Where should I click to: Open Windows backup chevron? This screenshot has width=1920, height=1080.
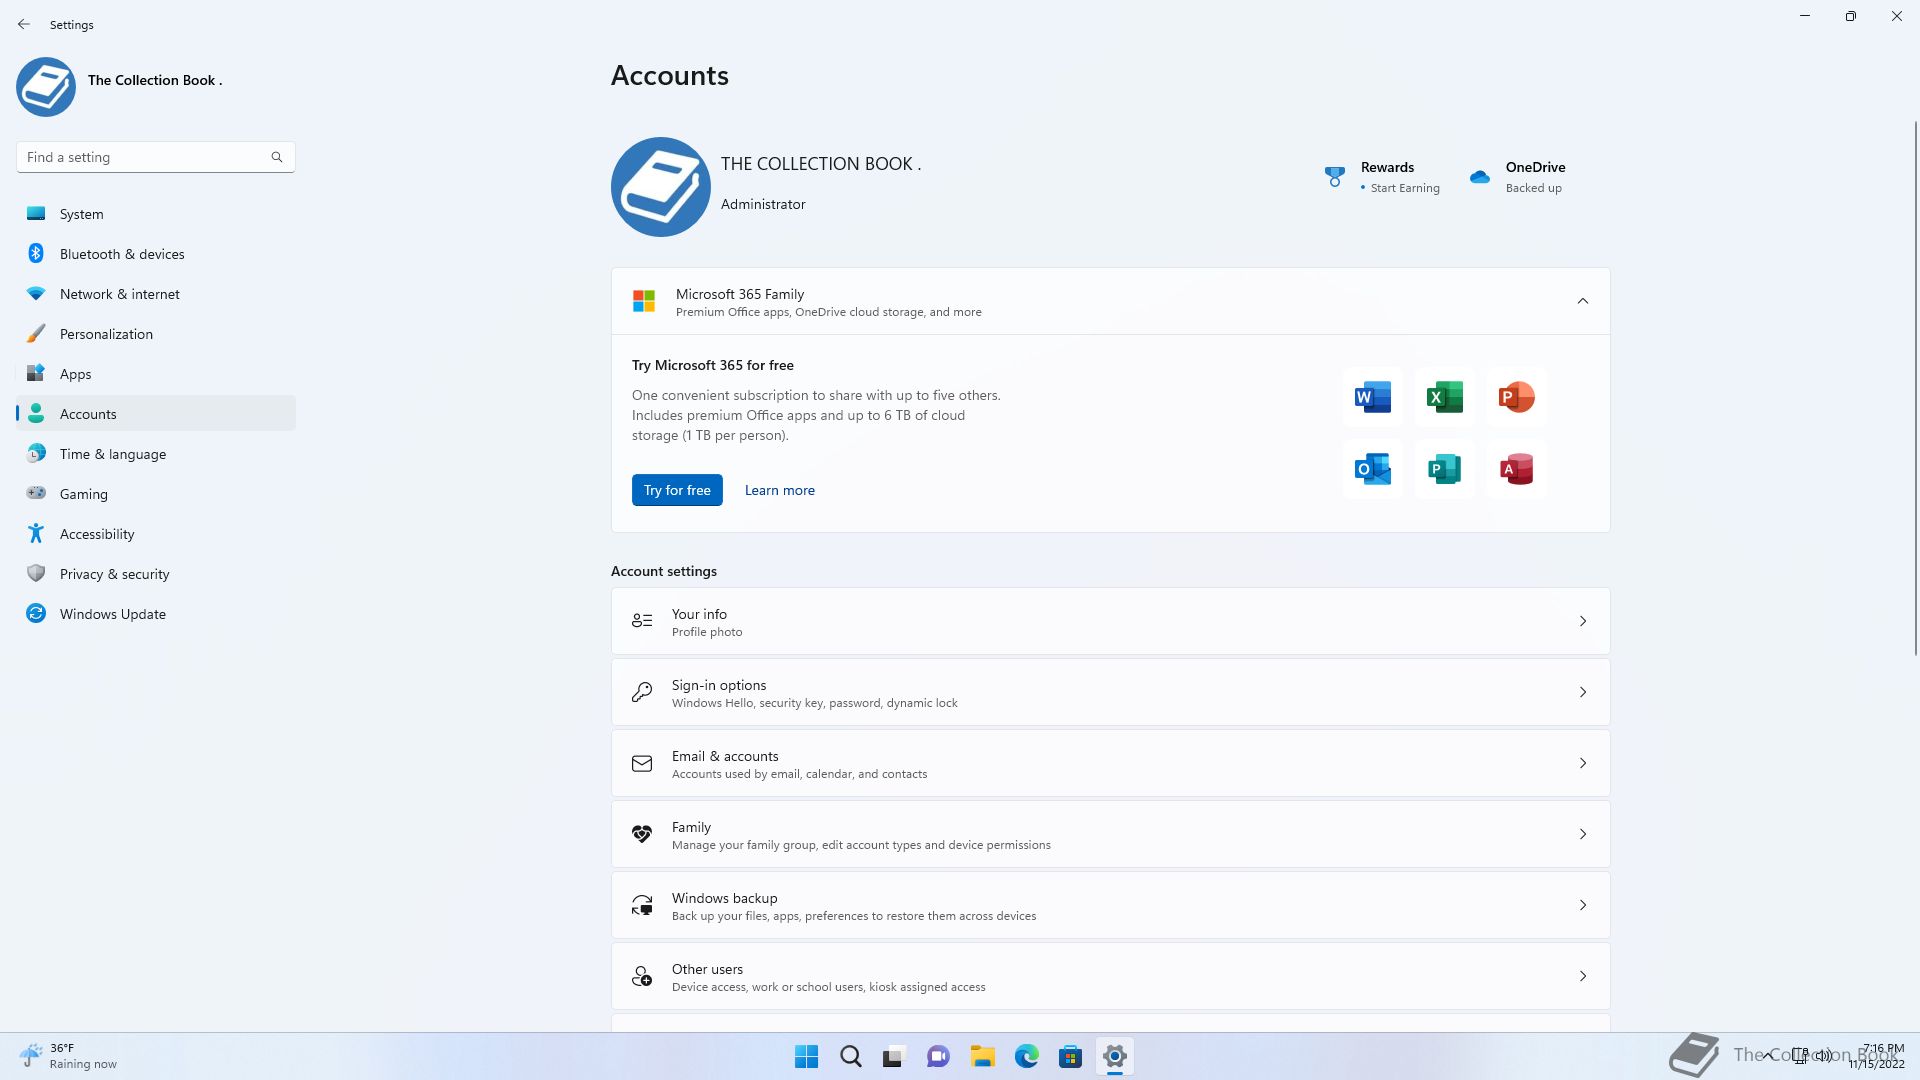(1583, 905)
